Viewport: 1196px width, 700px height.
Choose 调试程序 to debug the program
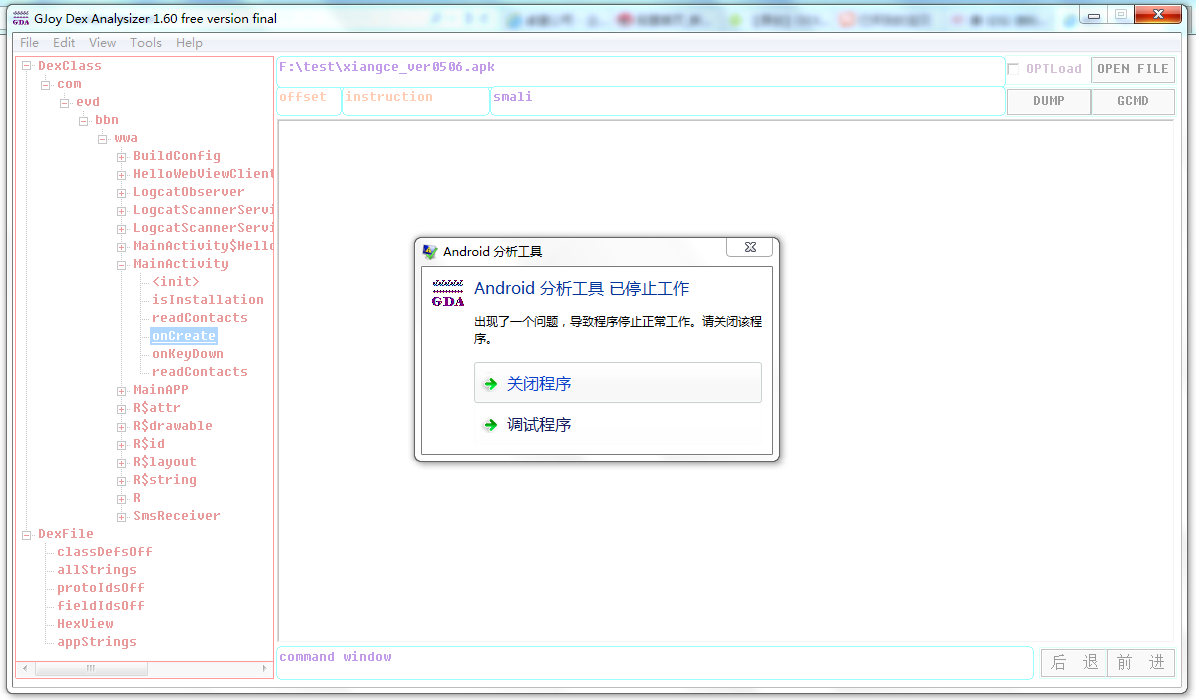coord(618,425)
